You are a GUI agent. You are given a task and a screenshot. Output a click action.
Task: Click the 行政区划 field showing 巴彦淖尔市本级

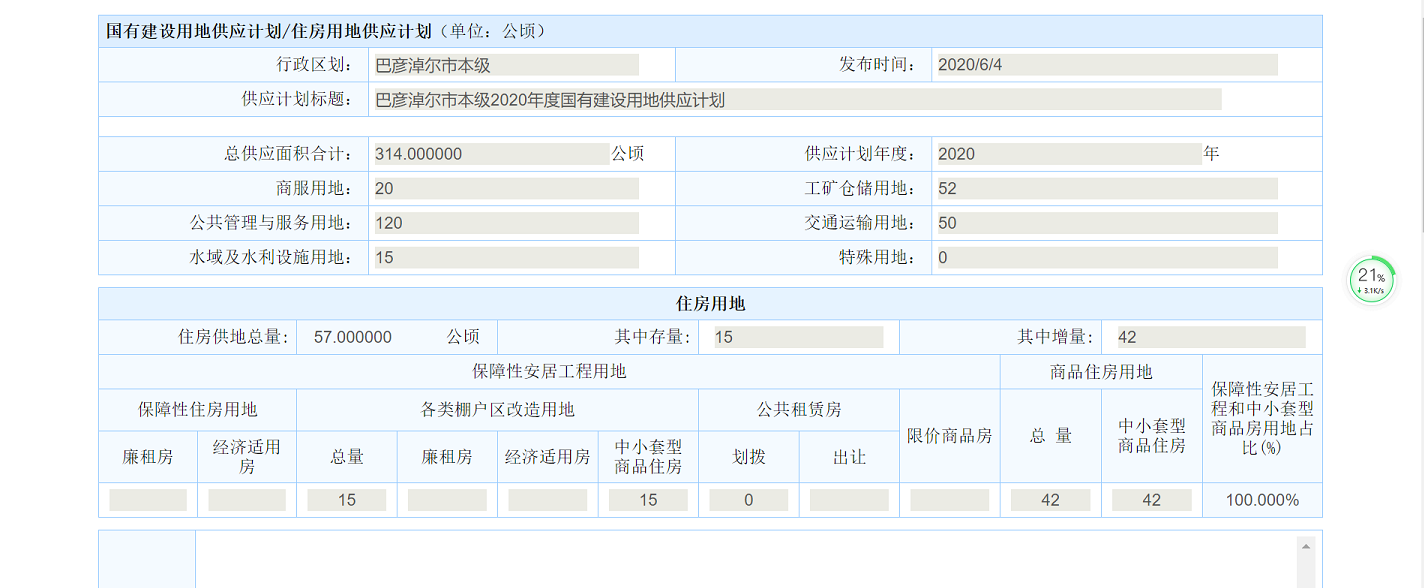(505, 66)
